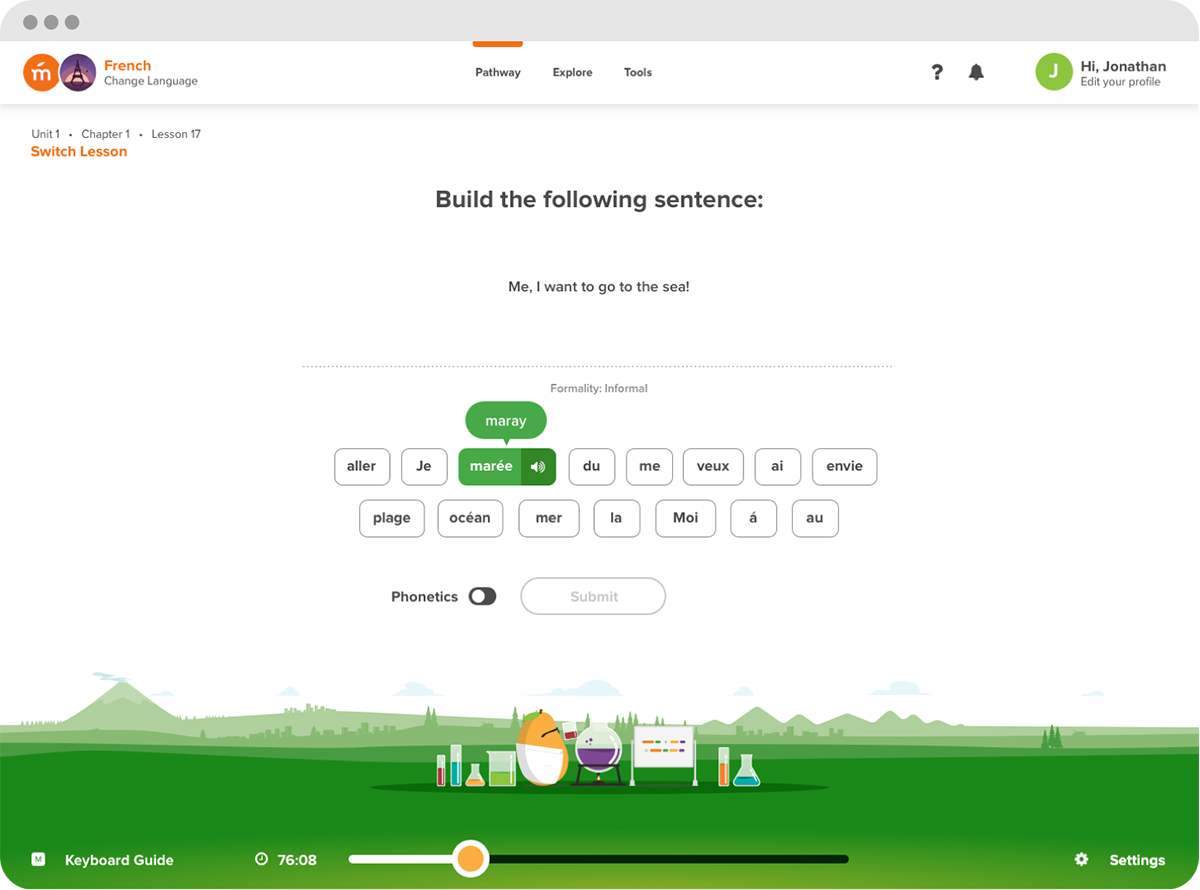Open help via the question mark icon
The image size is (1200, 890).
[937, 72]
